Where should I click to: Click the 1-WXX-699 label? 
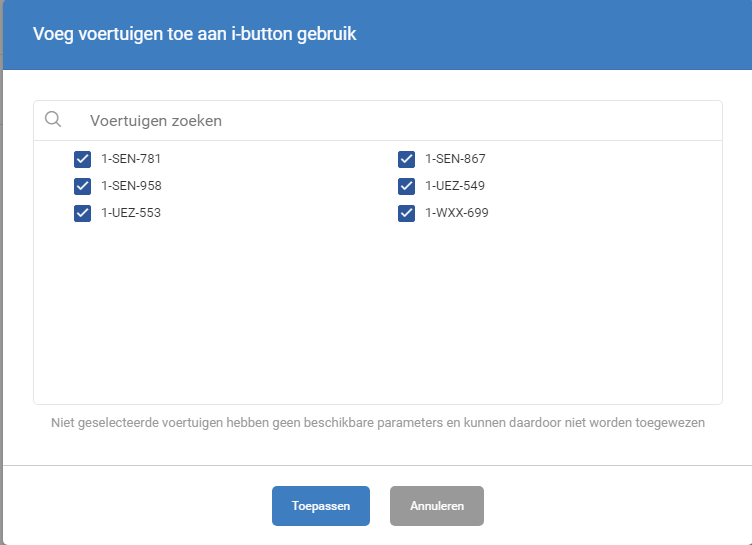457,213
